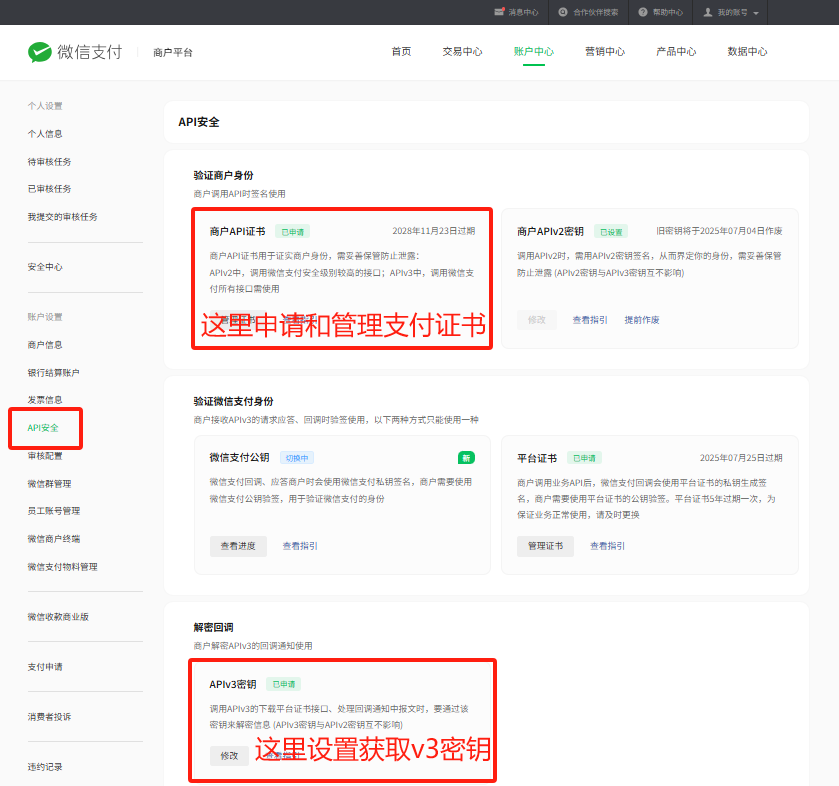Open 安全中心 from the sidebar
The width and height of the screenshot is (839, 786).
tap(45, 267)
